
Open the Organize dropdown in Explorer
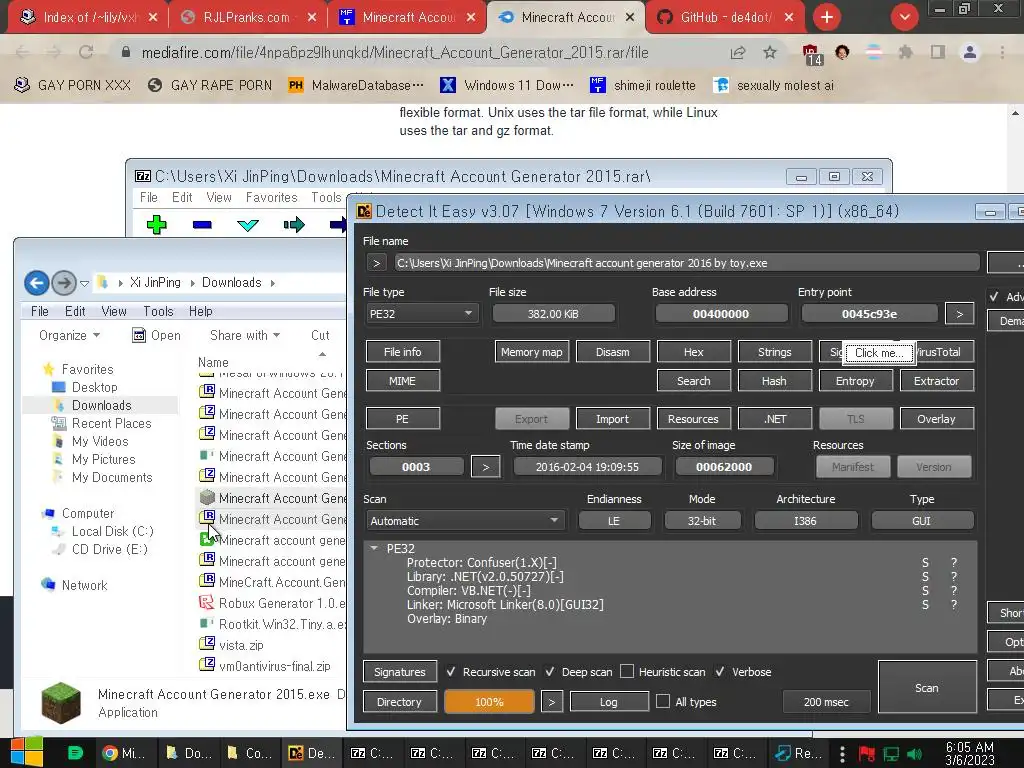69,335
